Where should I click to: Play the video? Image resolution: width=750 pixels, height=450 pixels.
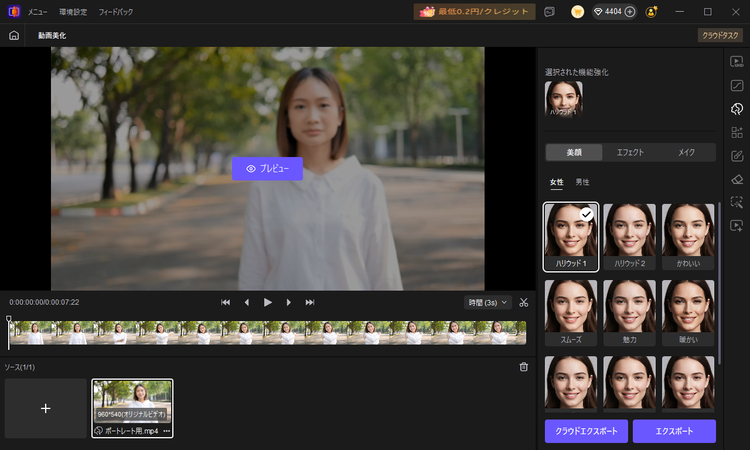(x=267, y=302)
